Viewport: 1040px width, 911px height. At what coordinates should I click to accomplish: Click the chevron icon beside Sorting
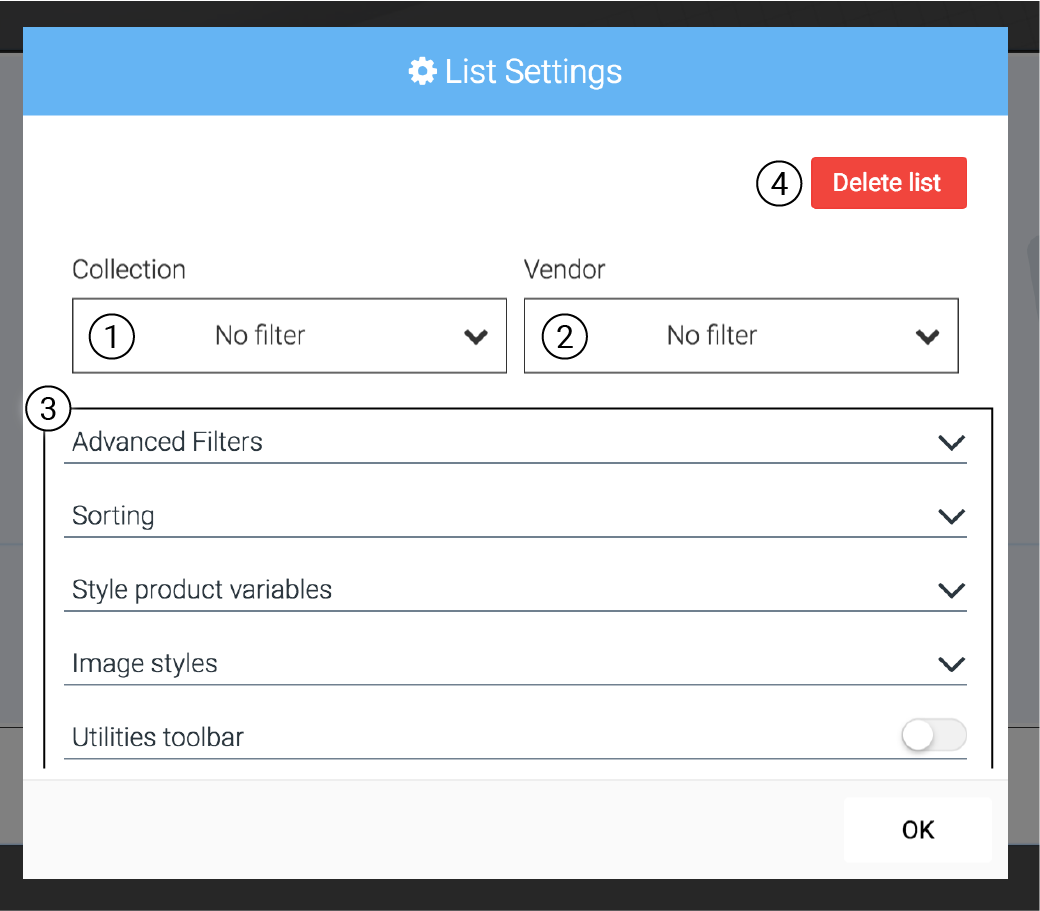click(951, 516)
